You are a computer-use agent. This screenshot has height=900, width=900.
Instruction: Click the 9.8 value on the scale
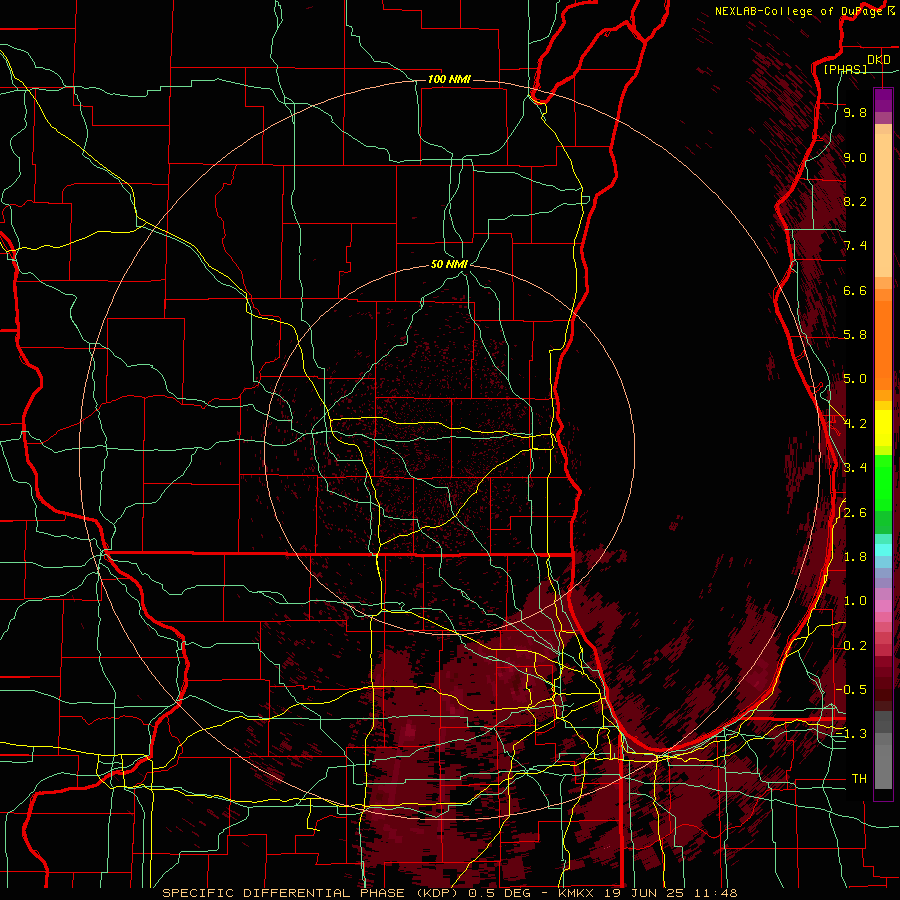click(855, 112)
